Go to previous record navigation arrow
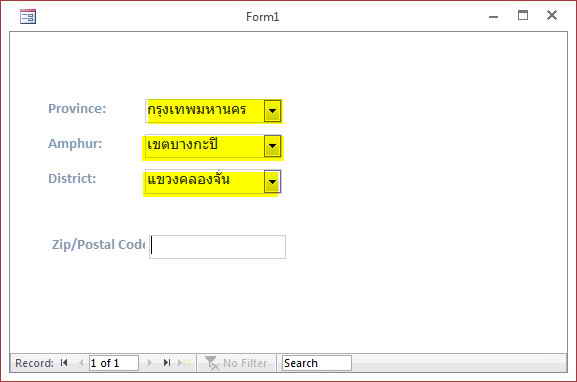Screen dimensions: 577x382 coord(81,363)
